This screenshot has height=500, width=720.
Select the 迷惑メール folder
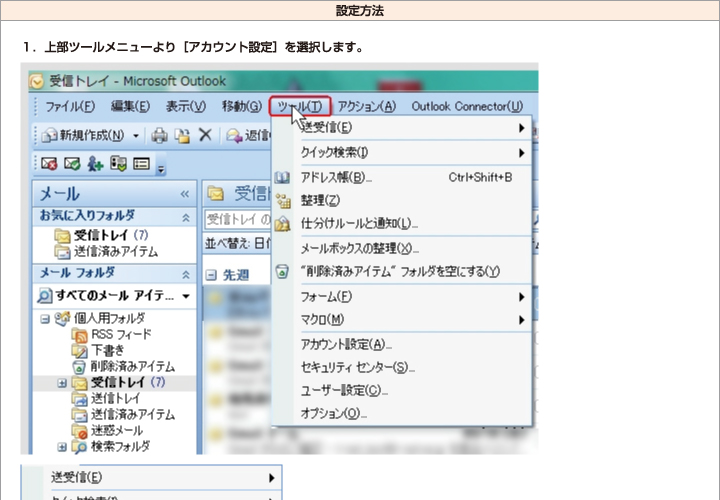click(x=107, y=431)
